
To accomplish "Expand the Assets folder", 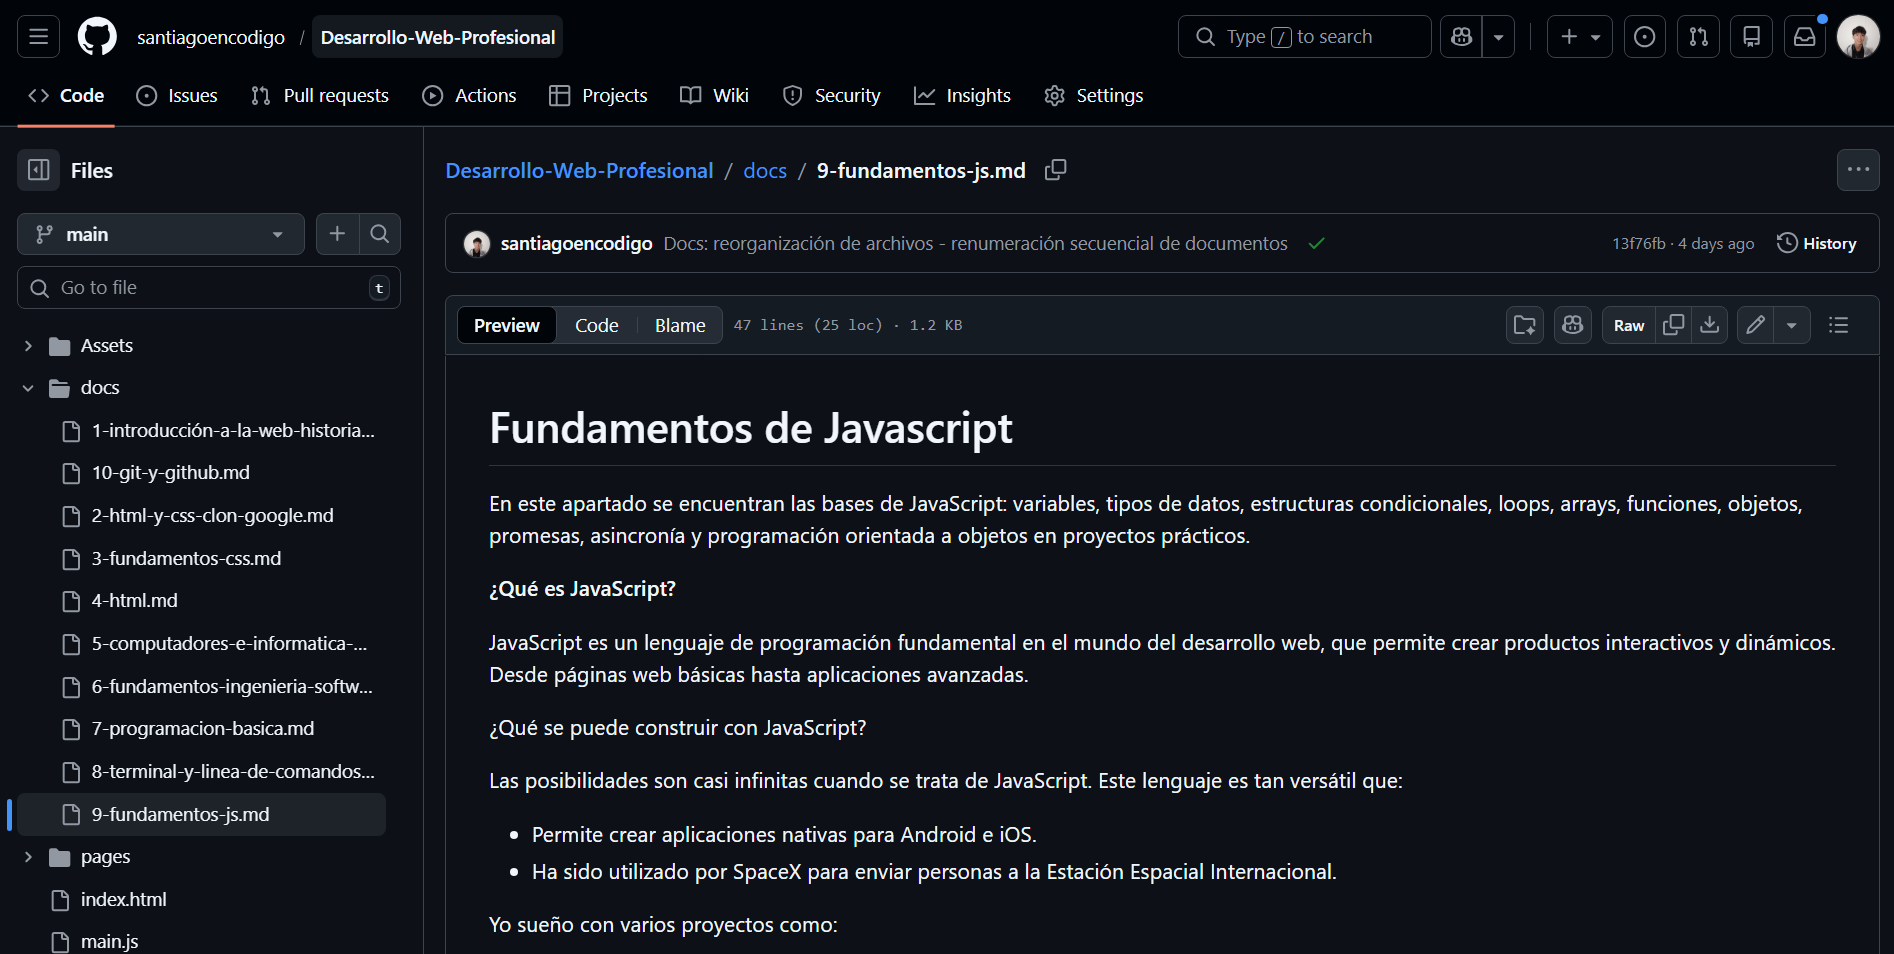I will pos(27,345).
